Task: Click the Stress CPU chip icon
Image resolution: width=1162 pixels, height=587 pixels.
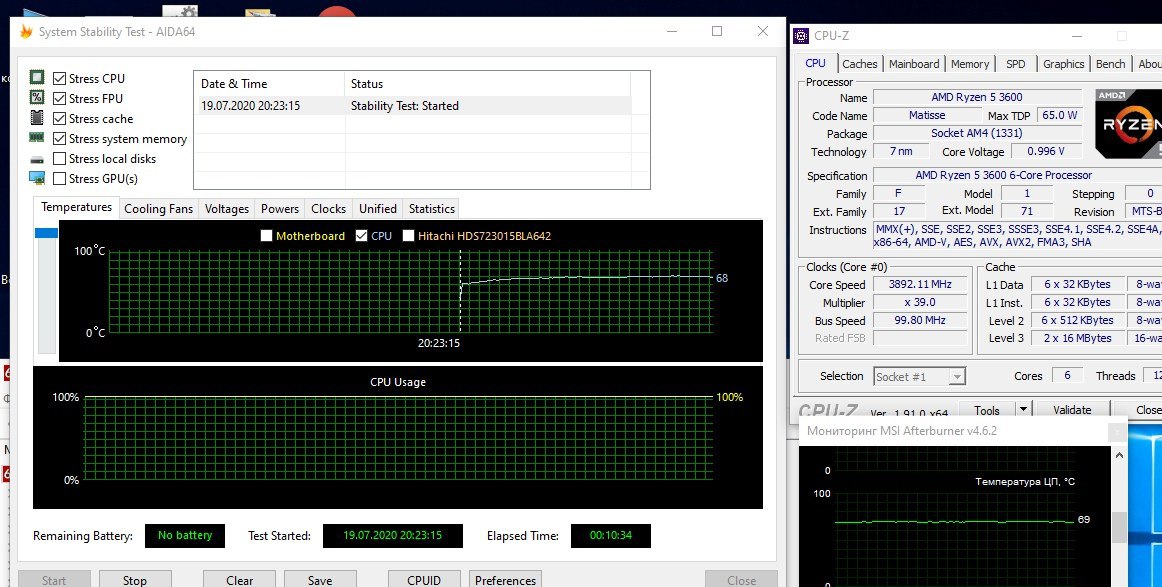Action: coord(37,77)
